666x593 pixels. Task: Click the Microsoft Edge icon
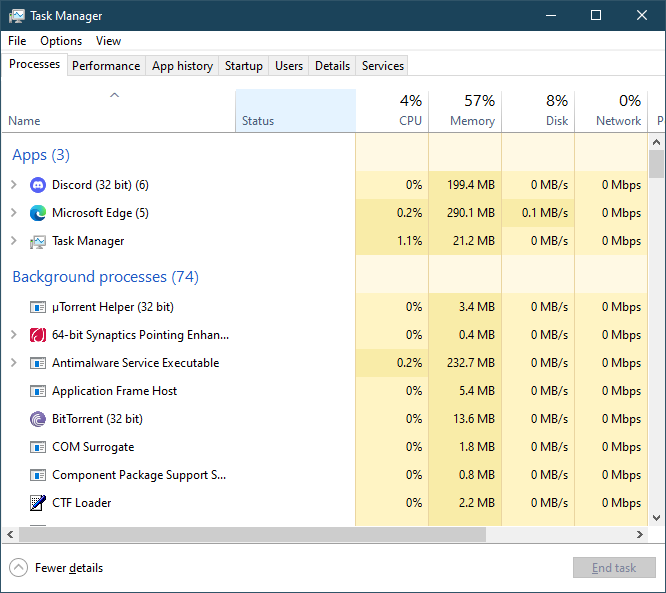coord(38,213)
